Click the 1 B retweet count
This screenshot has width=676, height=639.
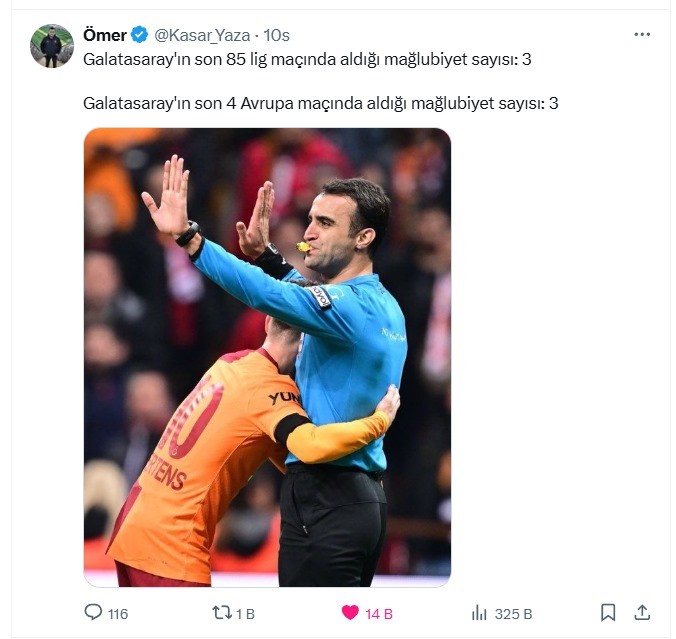(245, 614)
